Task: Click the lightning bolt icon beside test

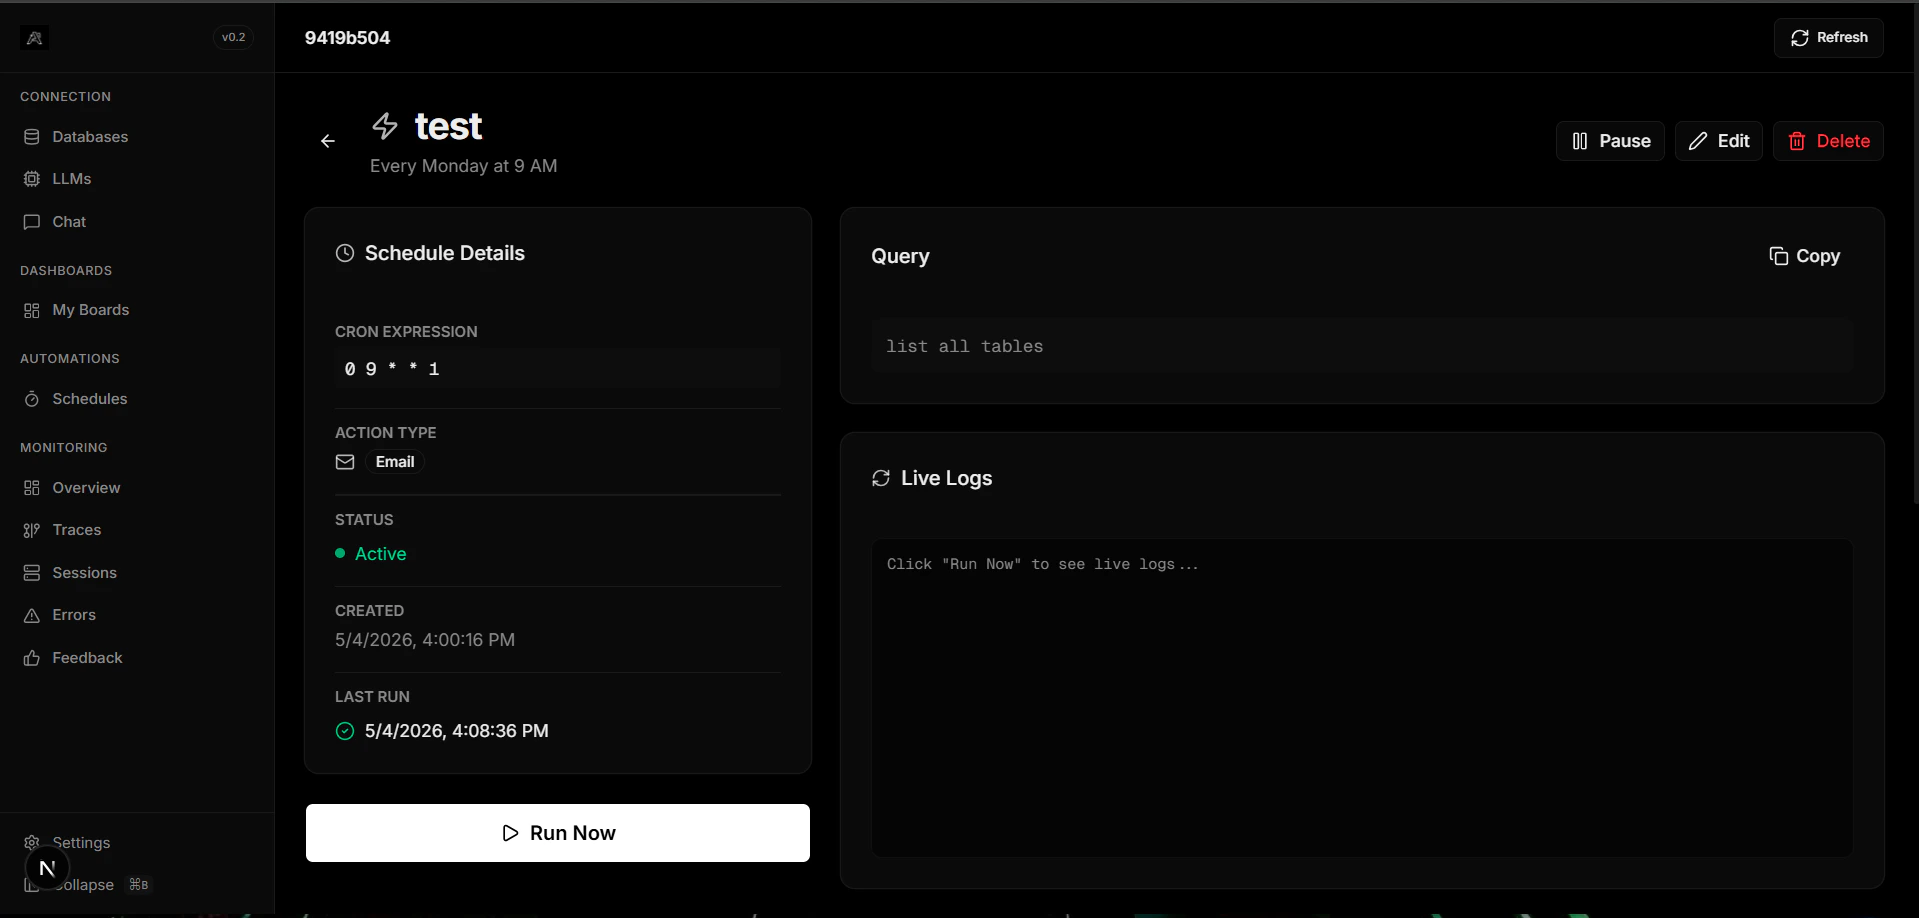Action: click(x=385, y=126)
